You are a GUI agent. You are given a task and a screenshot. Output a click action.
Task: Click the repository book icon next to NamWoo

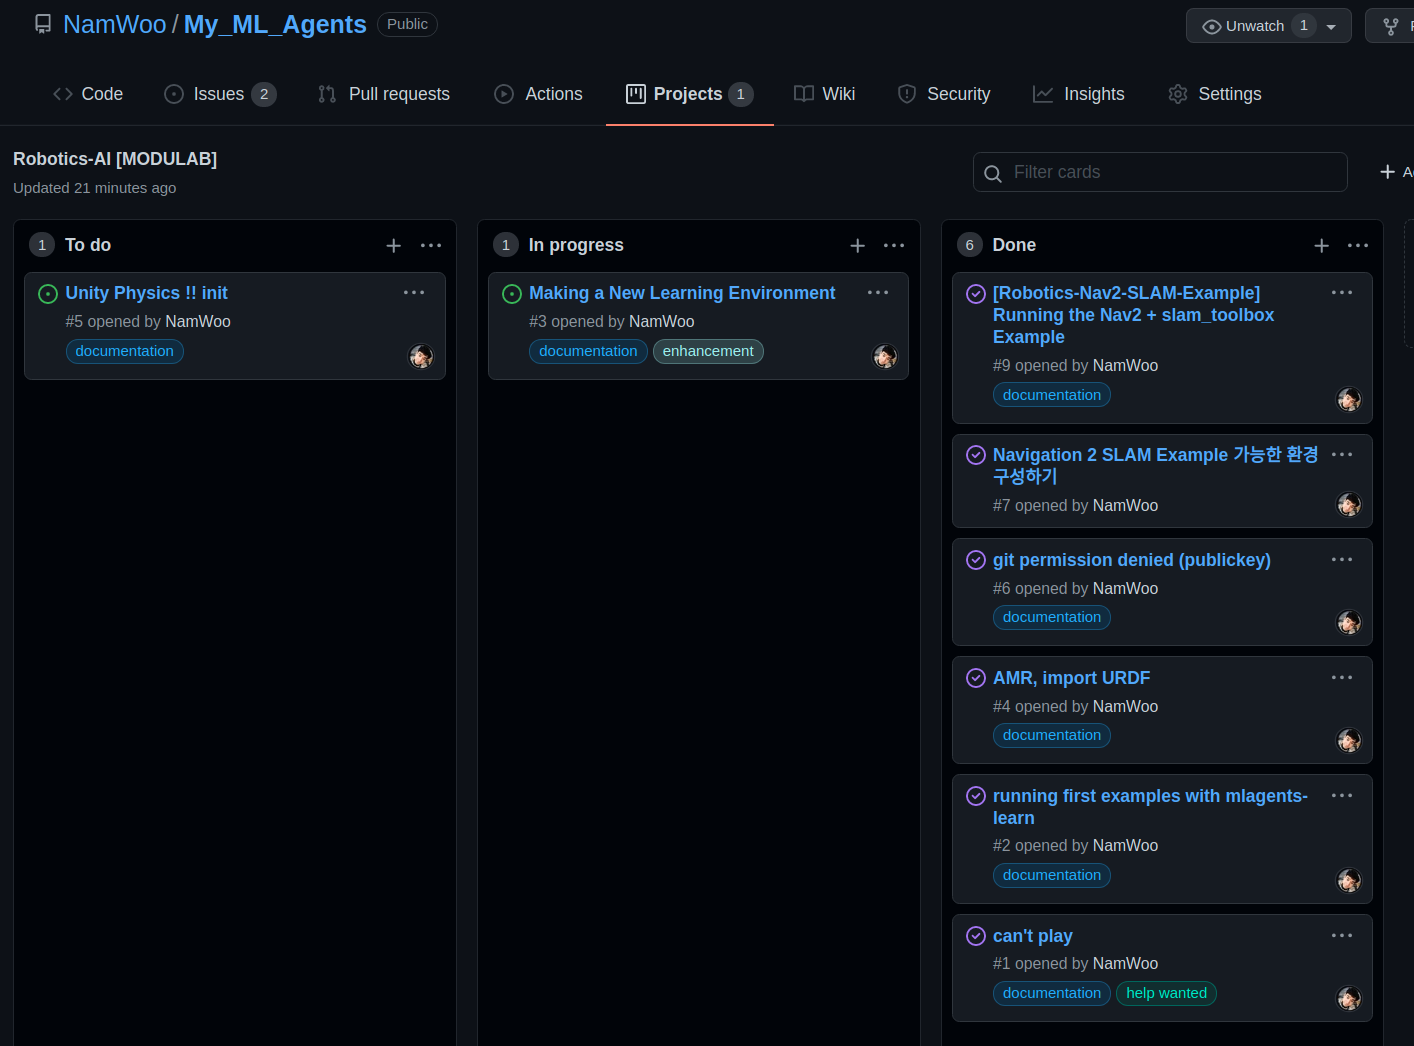point(42,23)
